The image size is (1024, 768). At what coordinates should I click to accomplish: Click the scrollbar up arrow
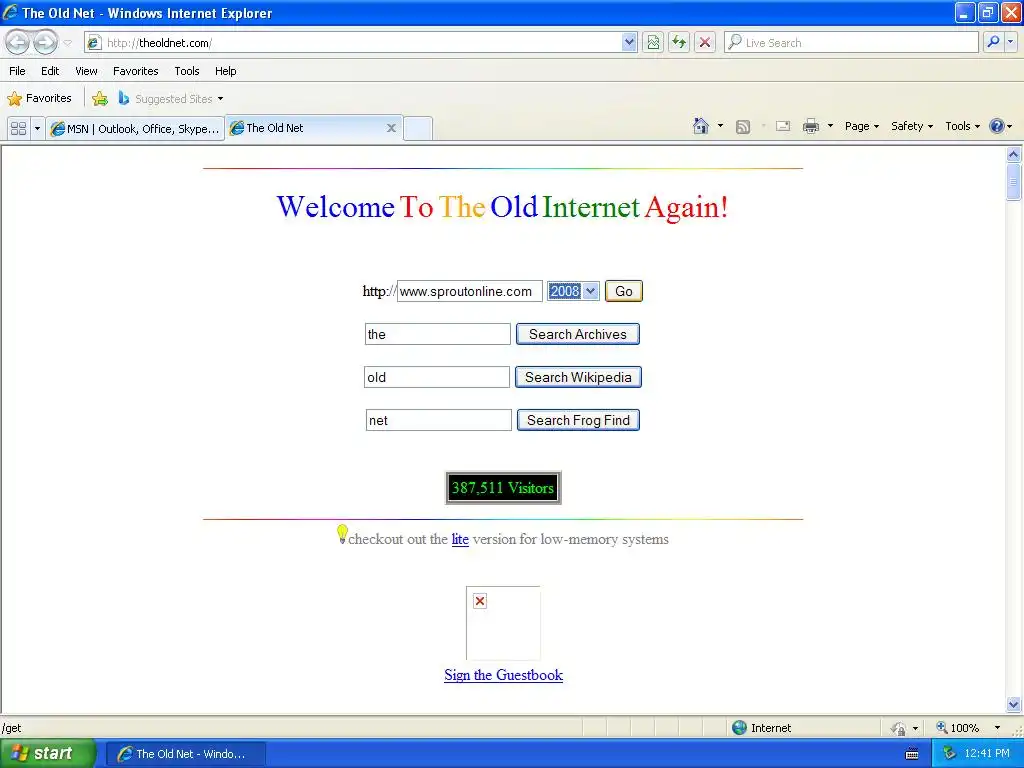1014,155
